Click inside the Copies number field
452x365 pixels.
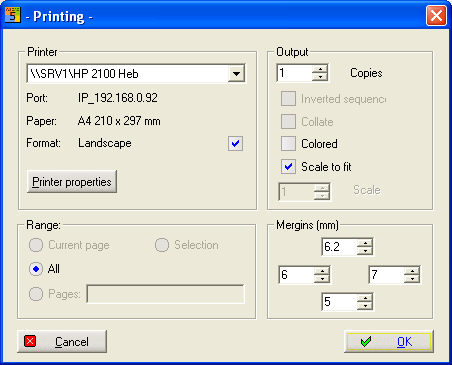(294, 73)
